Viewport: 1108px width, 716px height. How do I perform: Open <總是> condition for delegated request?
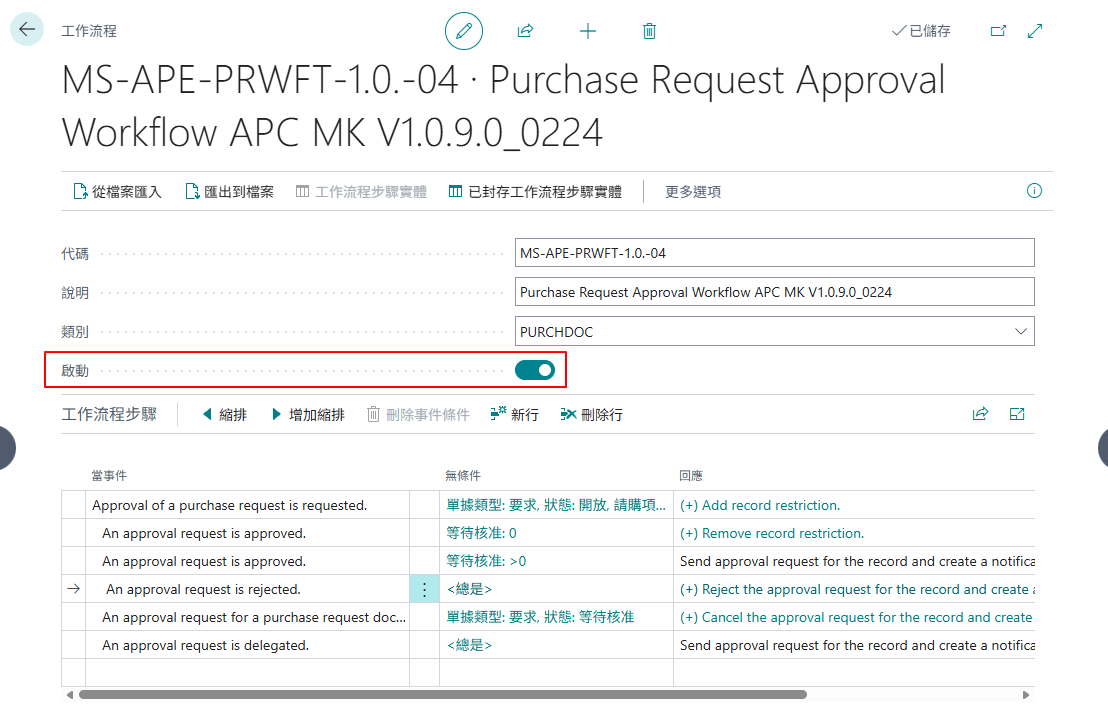[x=469, y=645]
